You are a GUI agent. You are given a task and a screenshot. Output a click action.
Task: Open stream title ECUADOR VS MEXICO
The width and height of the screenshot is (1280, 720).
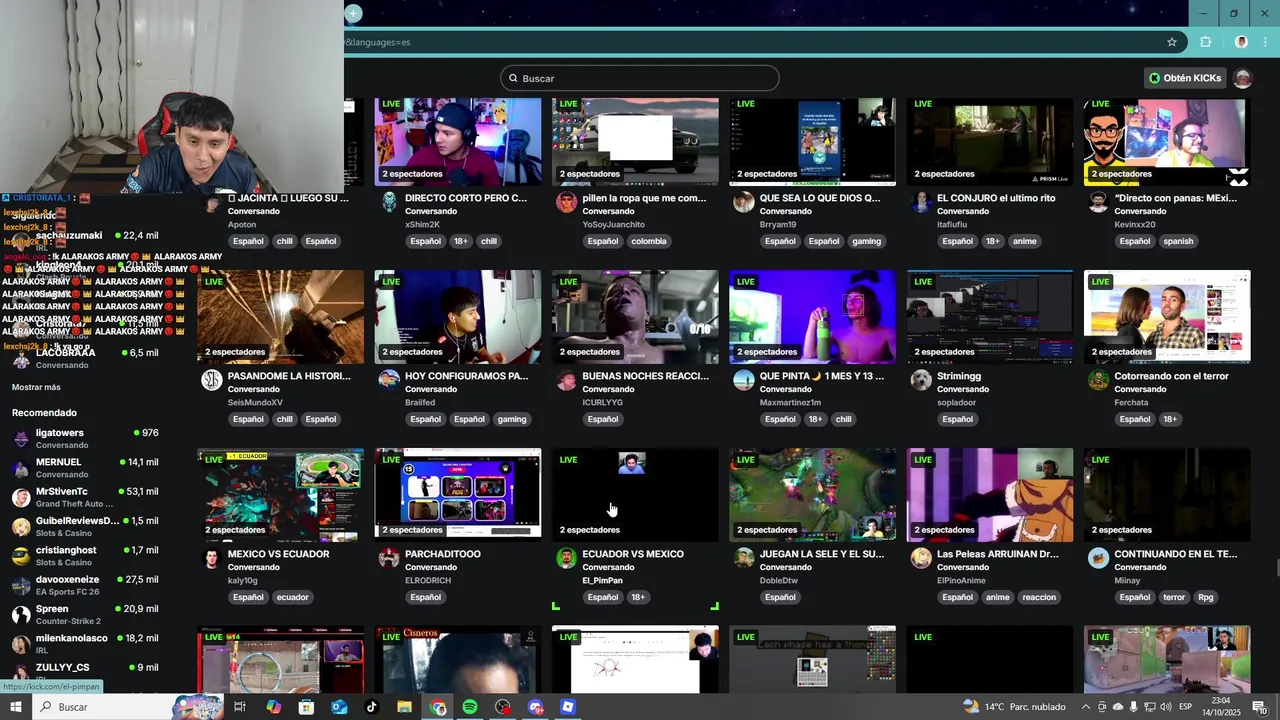click(633, 554)
